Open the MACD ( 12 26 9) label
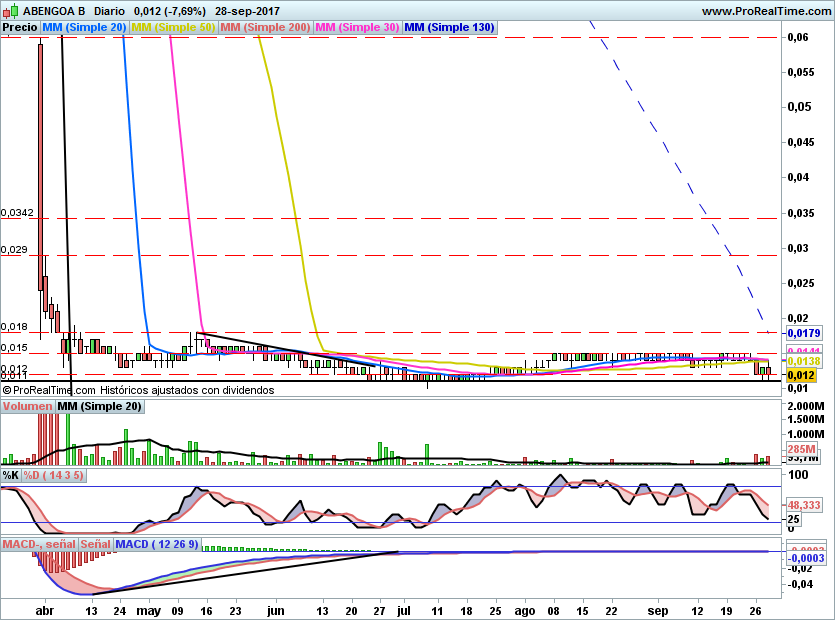 157,544
